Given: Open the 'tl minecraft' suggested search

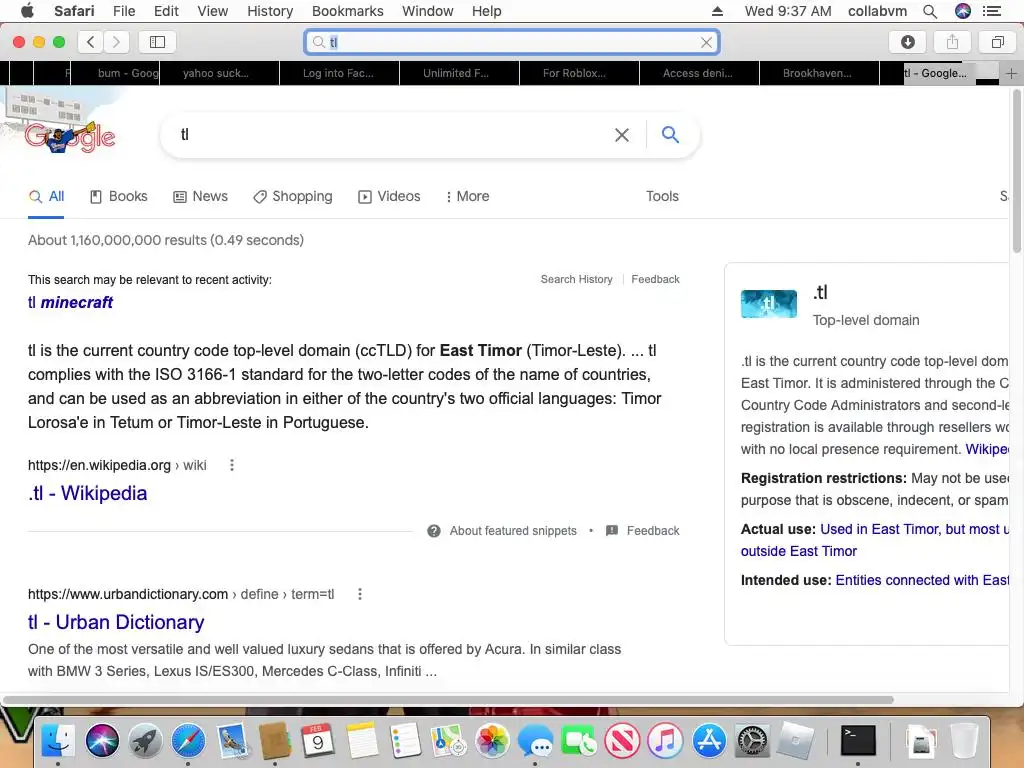Looking at the screenshot, I should point(71,302).
